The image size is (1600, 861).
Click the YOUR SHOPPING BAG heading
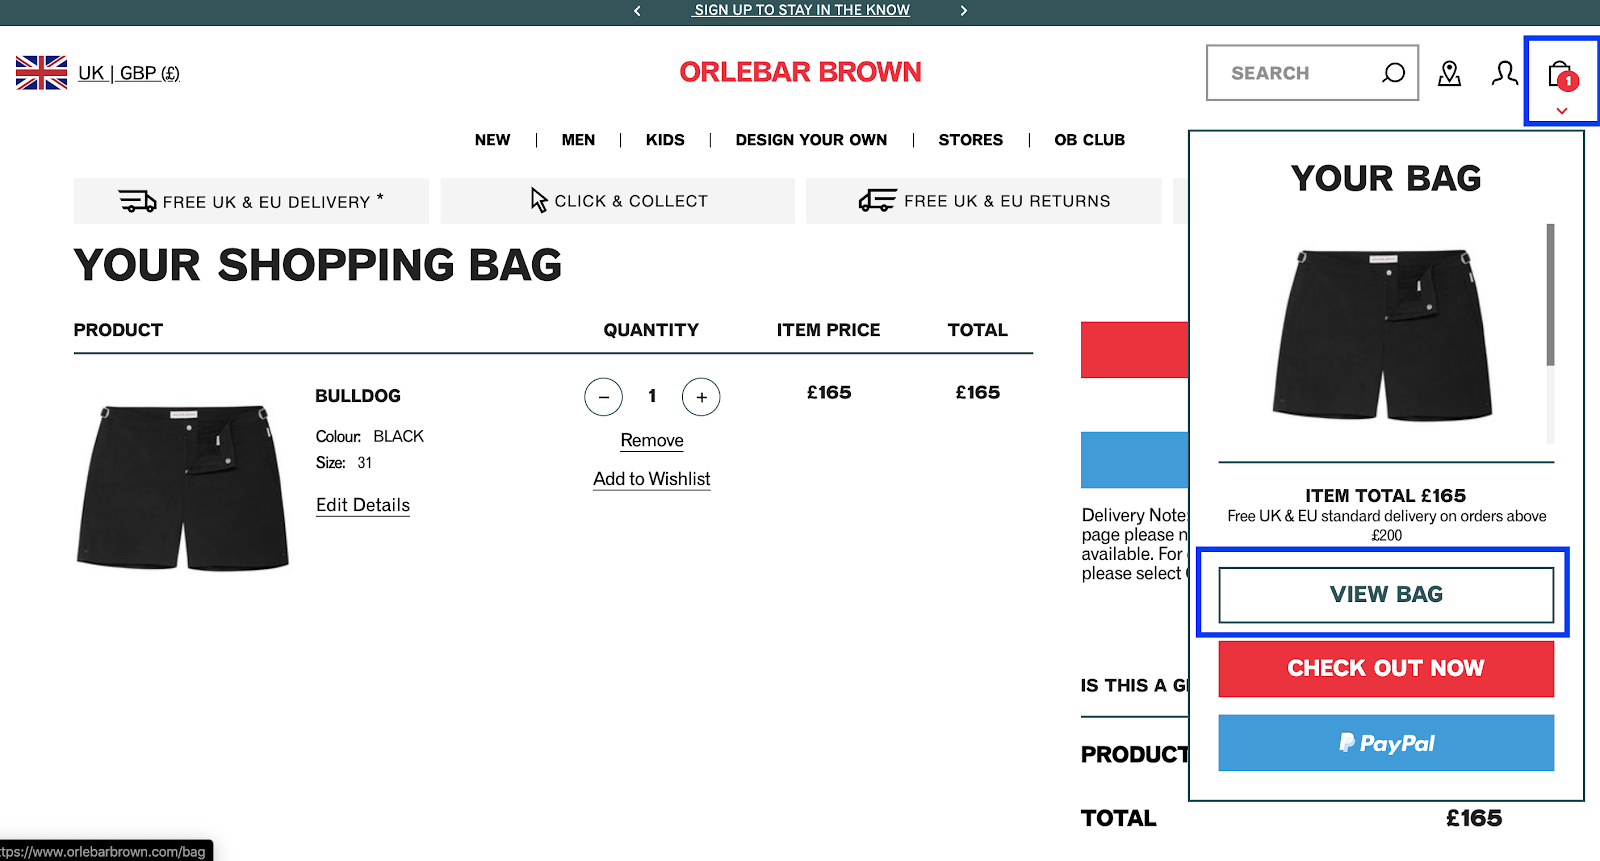(x=318, y=265)
